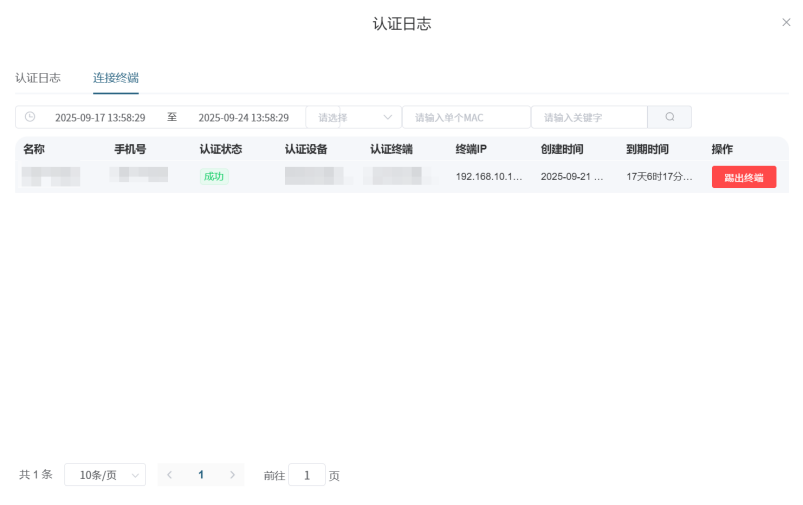Switch to the 认证日志 tab
Screen dimensions: 803x505
[x=38, y=78]
